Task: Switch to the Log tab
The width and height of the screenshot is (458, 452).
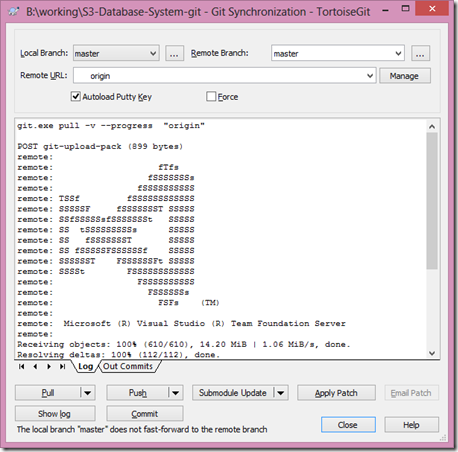Action: 85,367
